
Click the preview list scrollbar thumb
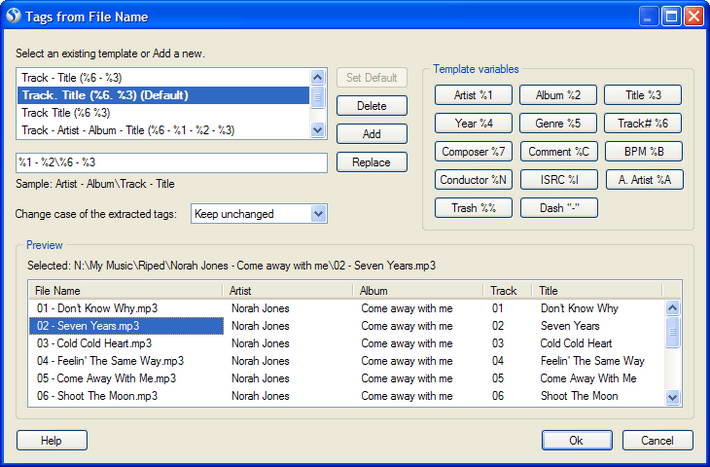pyautogui.click(x=673, y=332)
